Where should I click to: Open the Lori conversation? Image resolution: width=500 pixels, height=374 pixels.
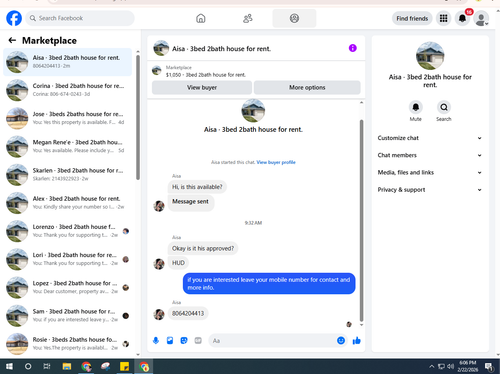tap(68, 259)
